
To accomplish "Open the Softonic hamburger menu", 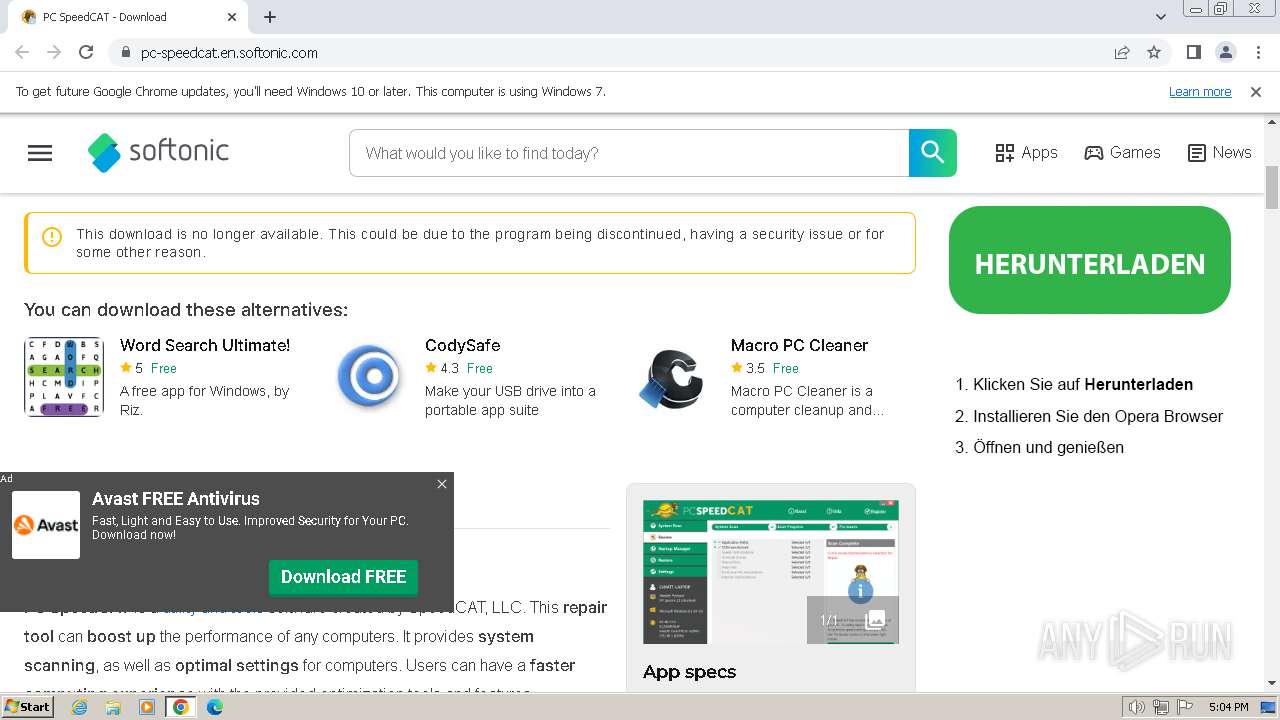I will click(x=40, y=153).
